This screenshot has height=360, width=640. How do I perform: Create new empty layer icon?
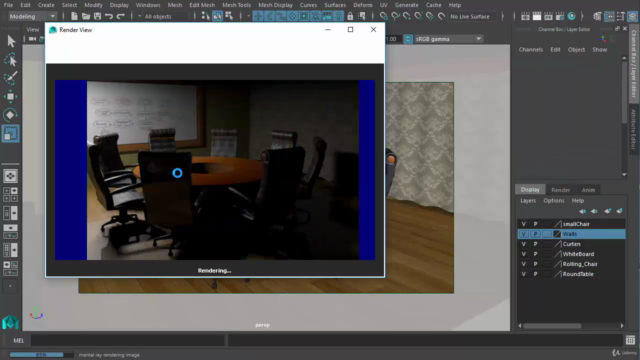click(608, 211)
